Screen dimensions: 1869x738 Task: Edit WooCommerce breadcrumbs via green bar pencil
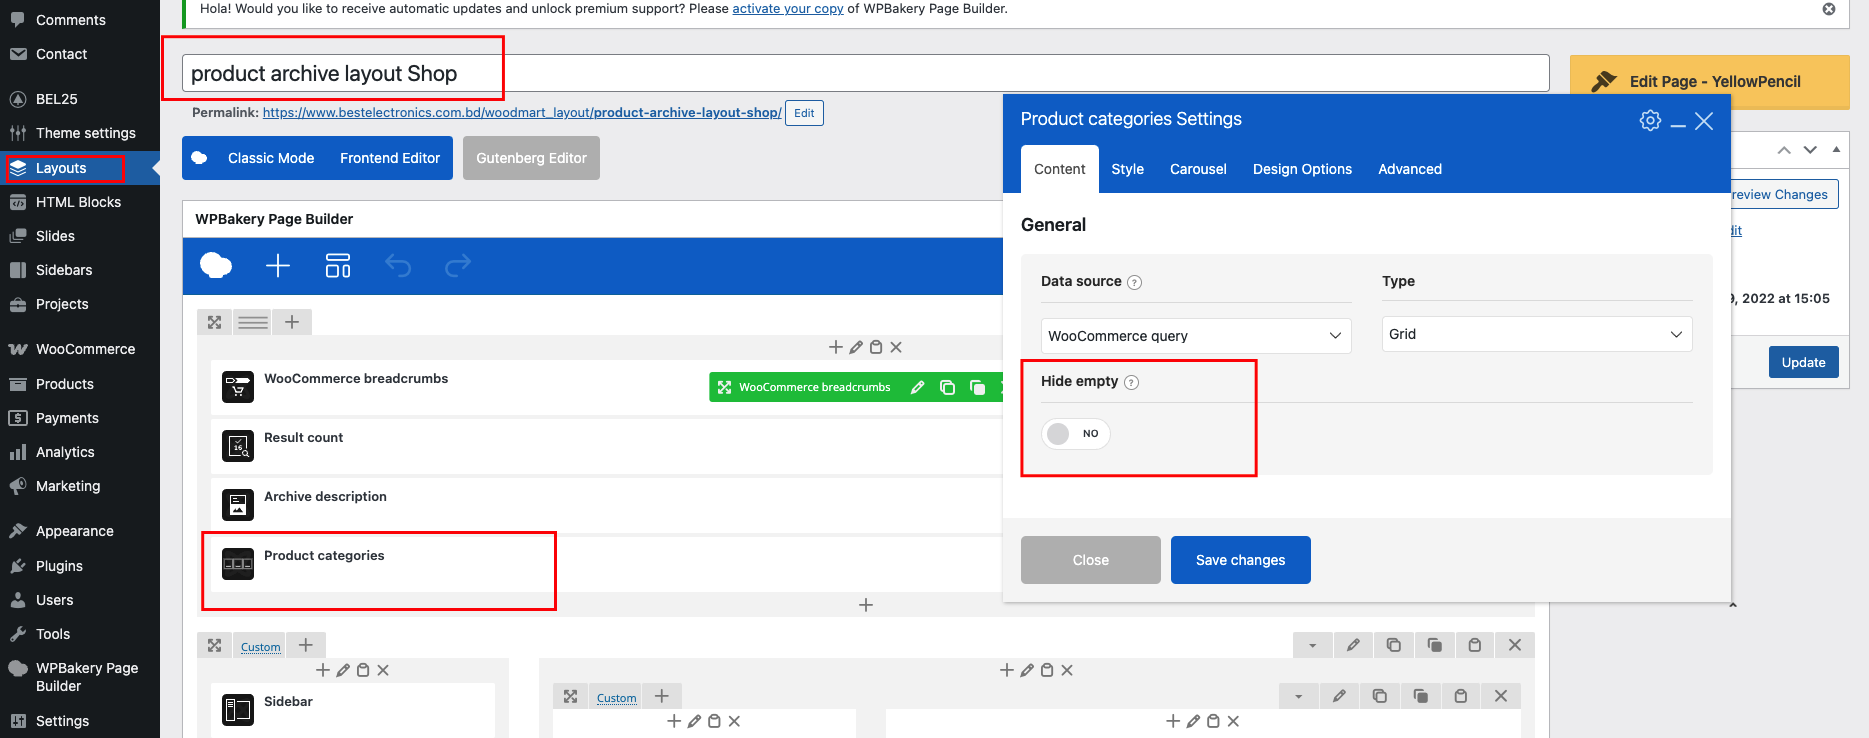[917, 387]
